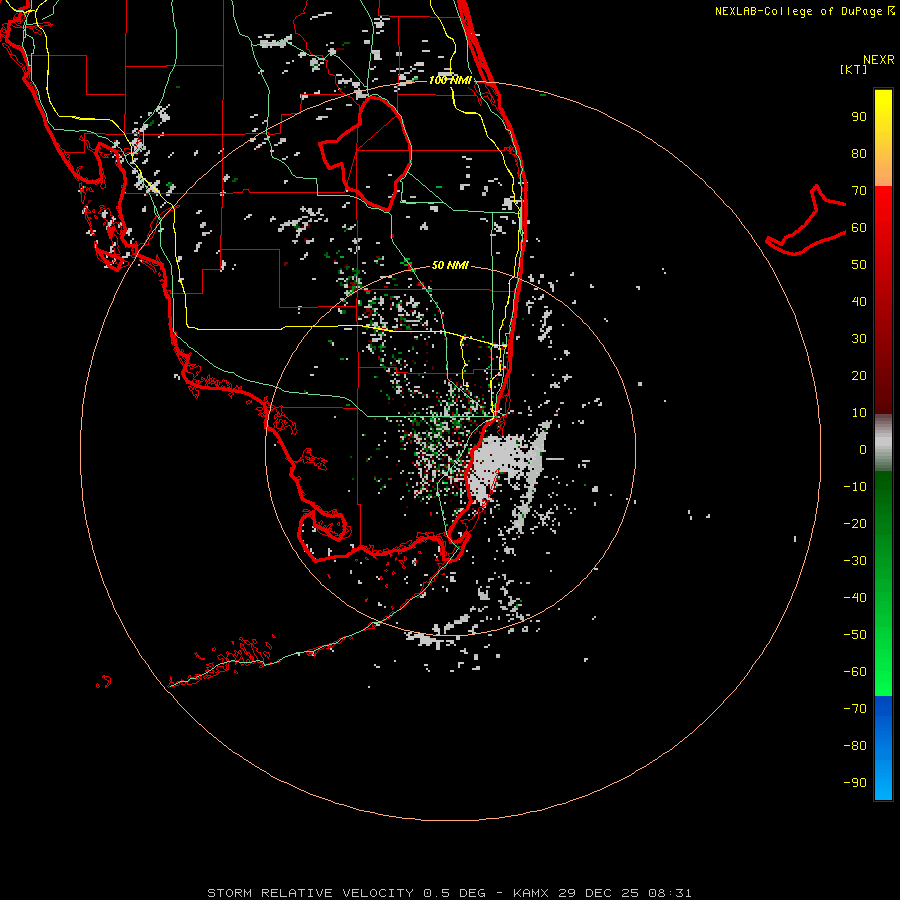Viewport: 900px width, 900px height.
Task: Click the -10 knot scale value
Action: pyautogui.click(x=855, y=487)
